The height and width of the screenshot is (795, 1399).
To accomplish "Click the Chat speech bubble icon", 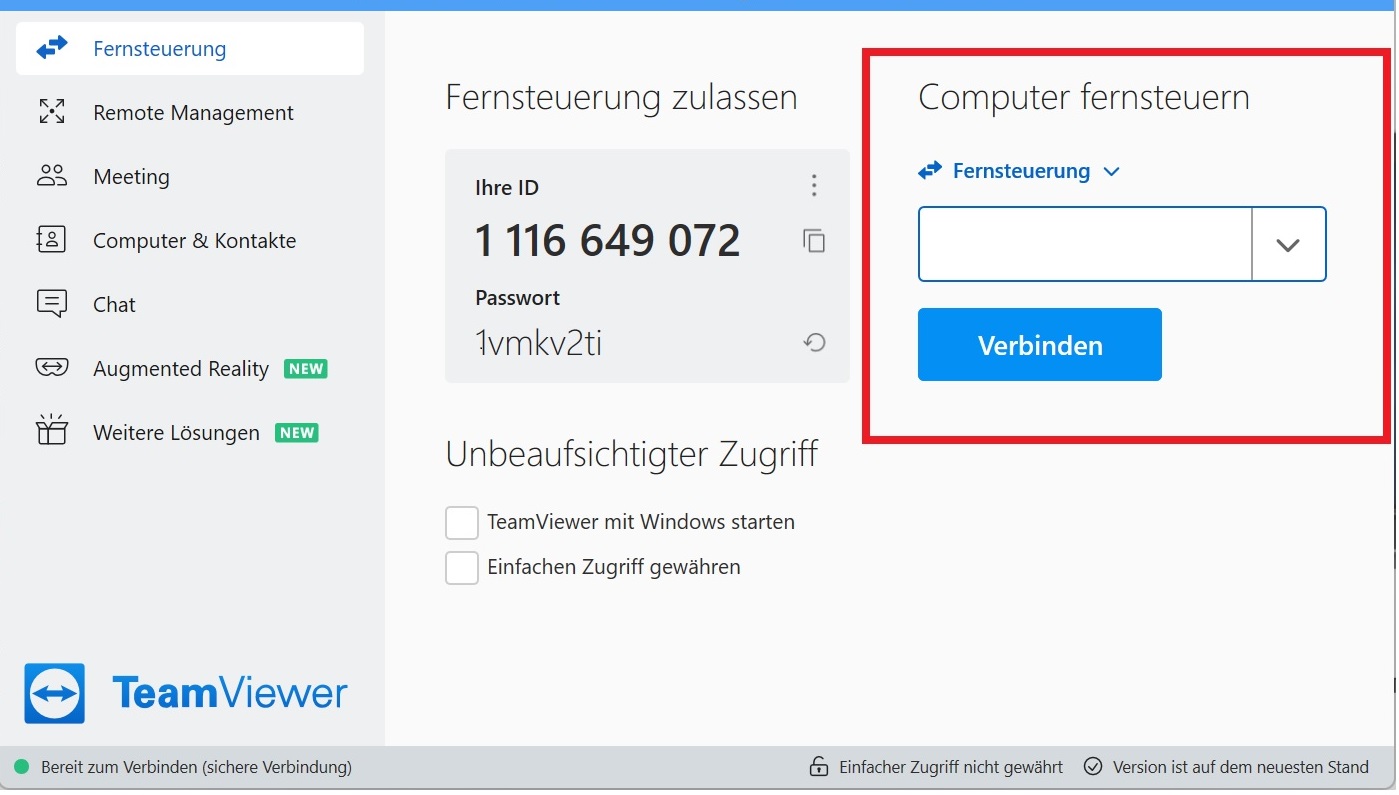I will (x=51, y=304).
